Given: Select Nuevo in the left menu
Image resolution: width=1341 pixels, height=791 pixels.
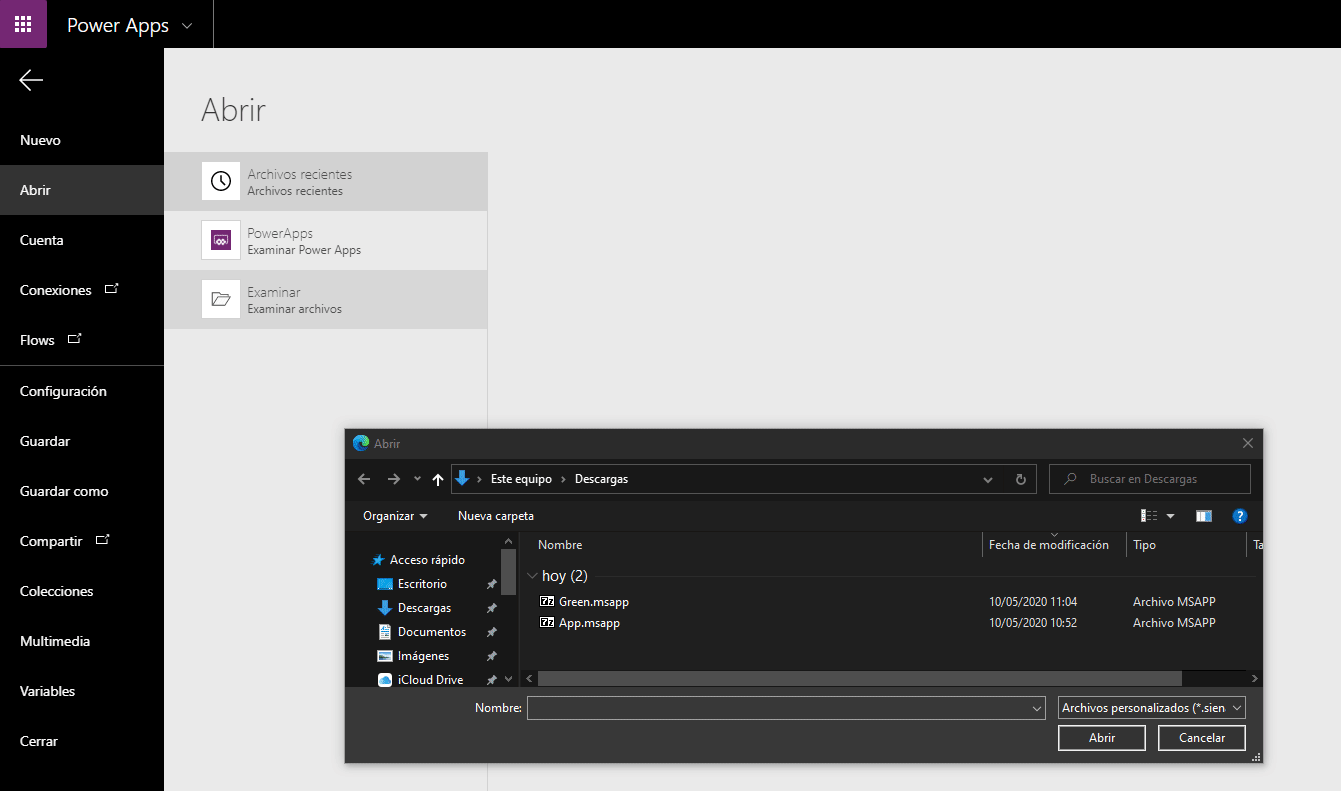Looking at the screenshot, I should [x=40, y=140].
